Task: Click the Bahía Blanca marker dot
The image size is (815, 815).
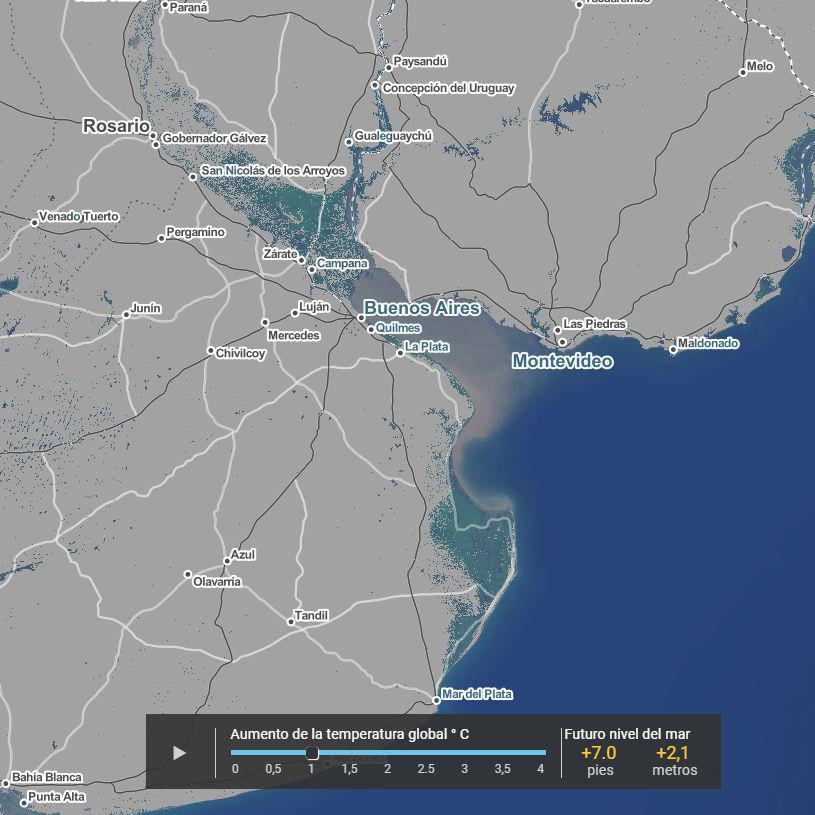Action: pyautogui.click(x=6, y=783)
